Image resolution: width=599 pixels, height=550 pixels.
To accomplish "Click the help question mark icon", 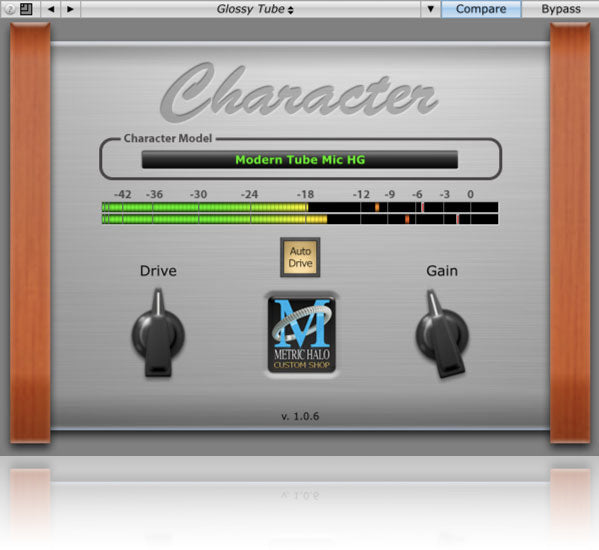I will 10,9.
